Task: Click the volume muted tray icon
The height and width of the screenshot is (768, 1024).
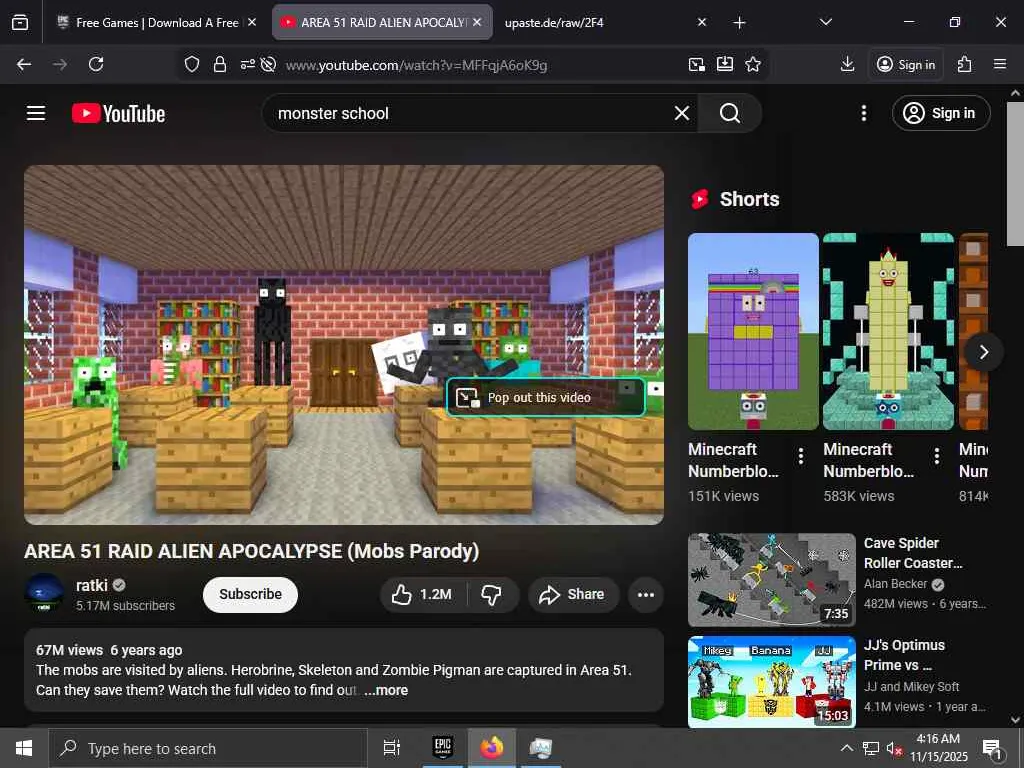Action: (893, 748)
